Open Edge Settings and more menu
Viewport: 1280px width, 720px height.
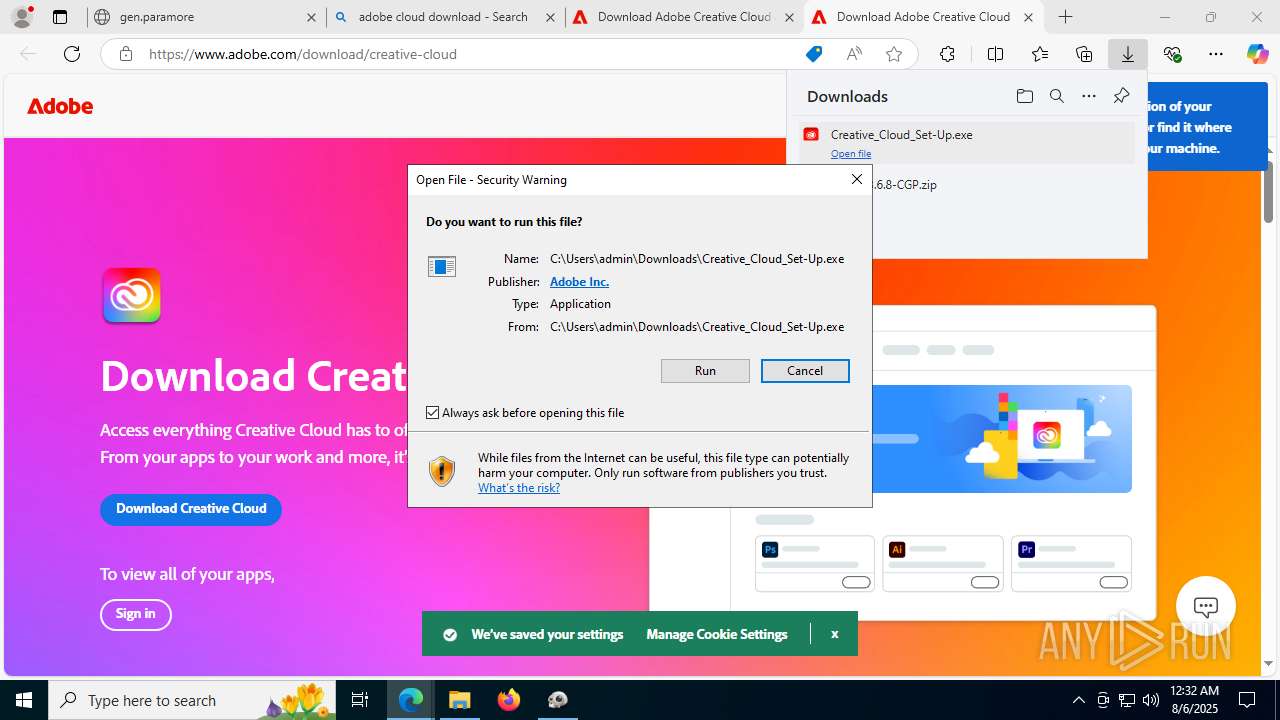(1216, 54)
